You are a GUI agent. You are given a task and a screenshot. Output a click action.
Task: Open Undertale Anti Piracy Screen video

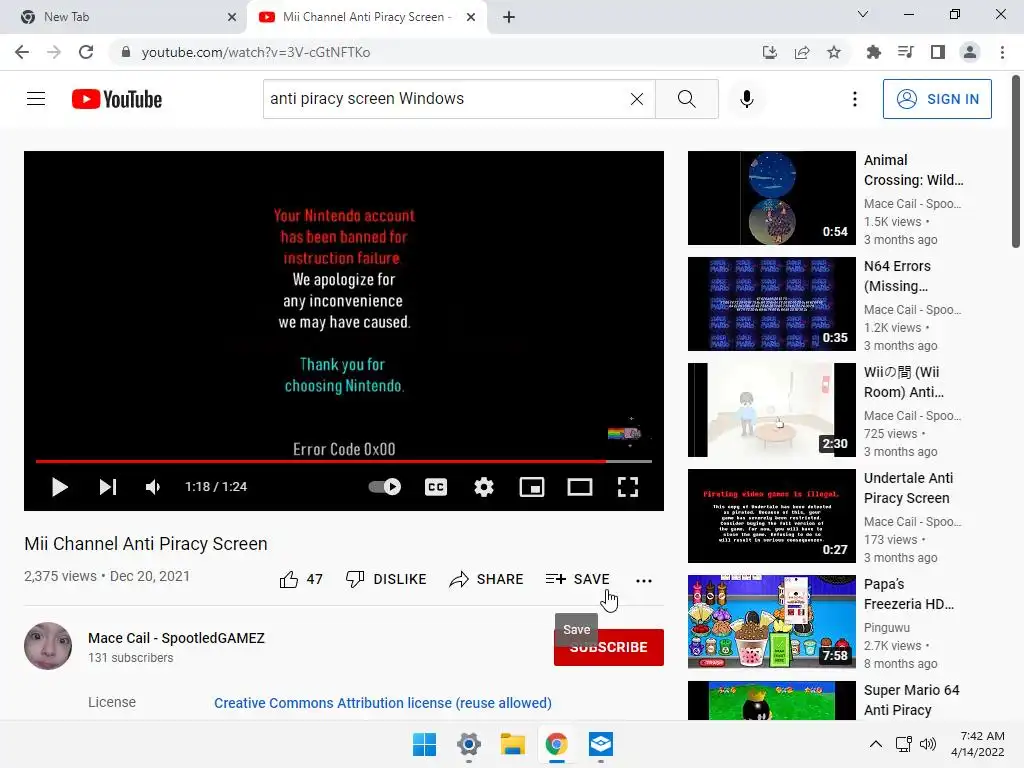click(771, 516)
